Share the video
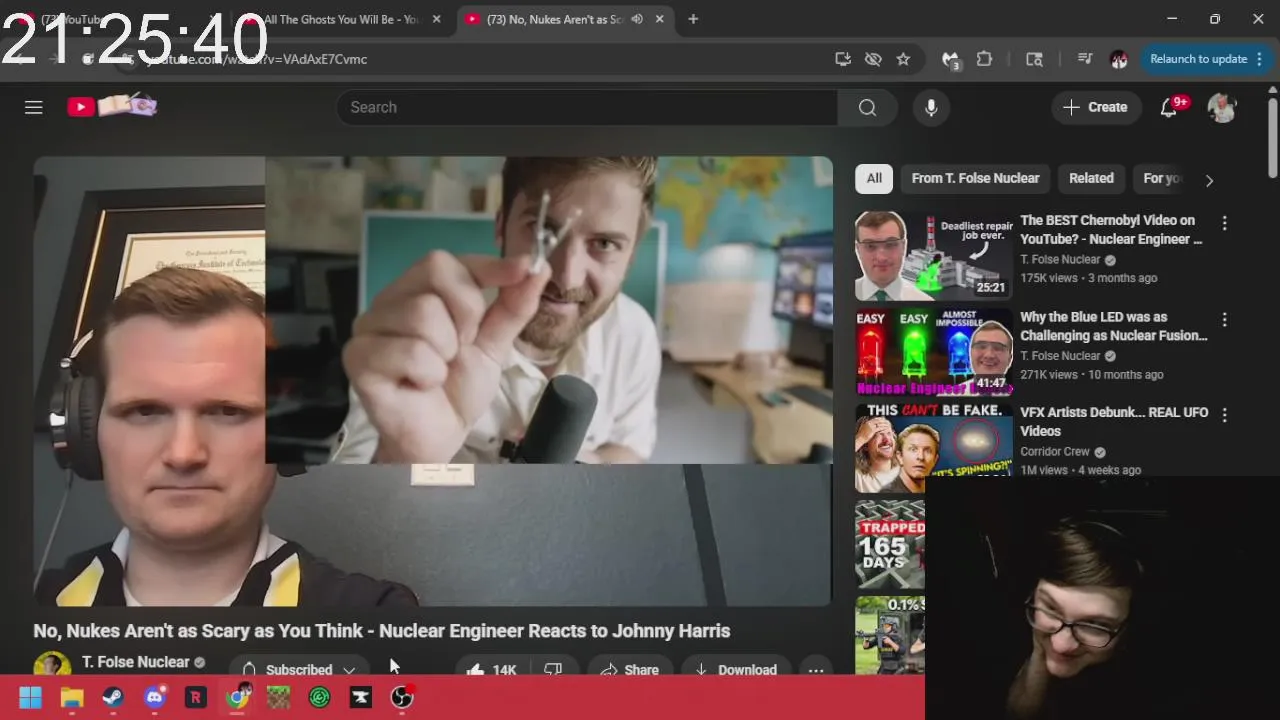The image size is (1280, 720). 630,669
